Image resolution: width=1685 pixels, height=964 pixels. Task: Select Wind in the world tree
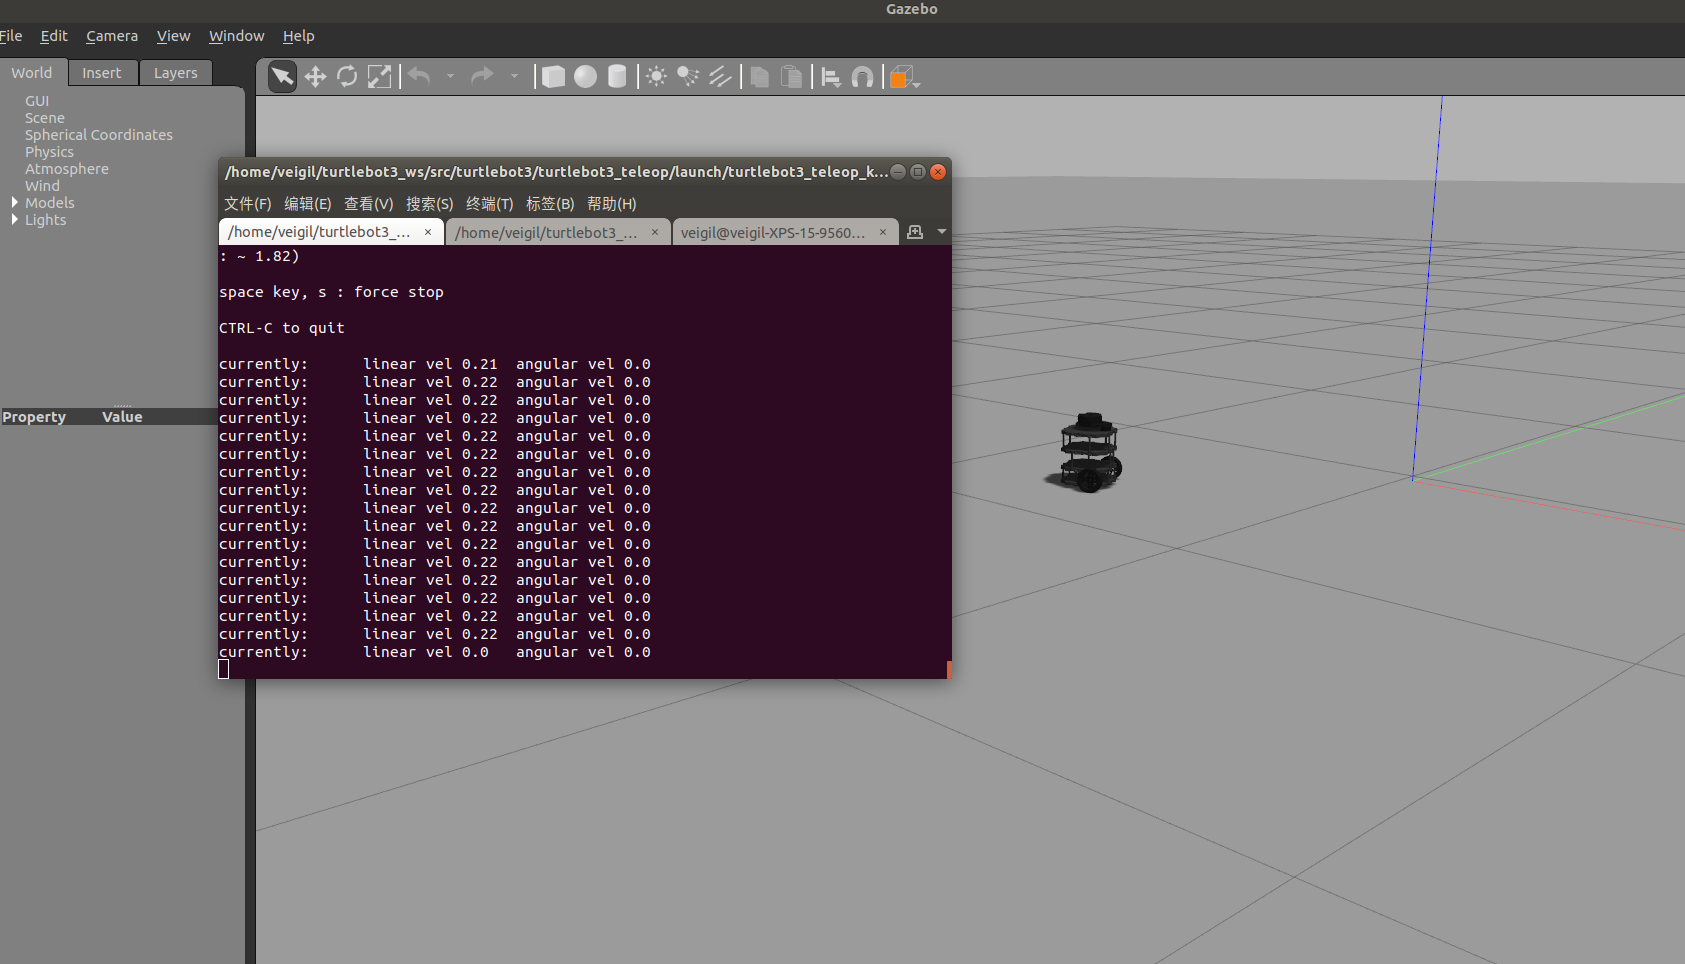(x=42, y=186)
